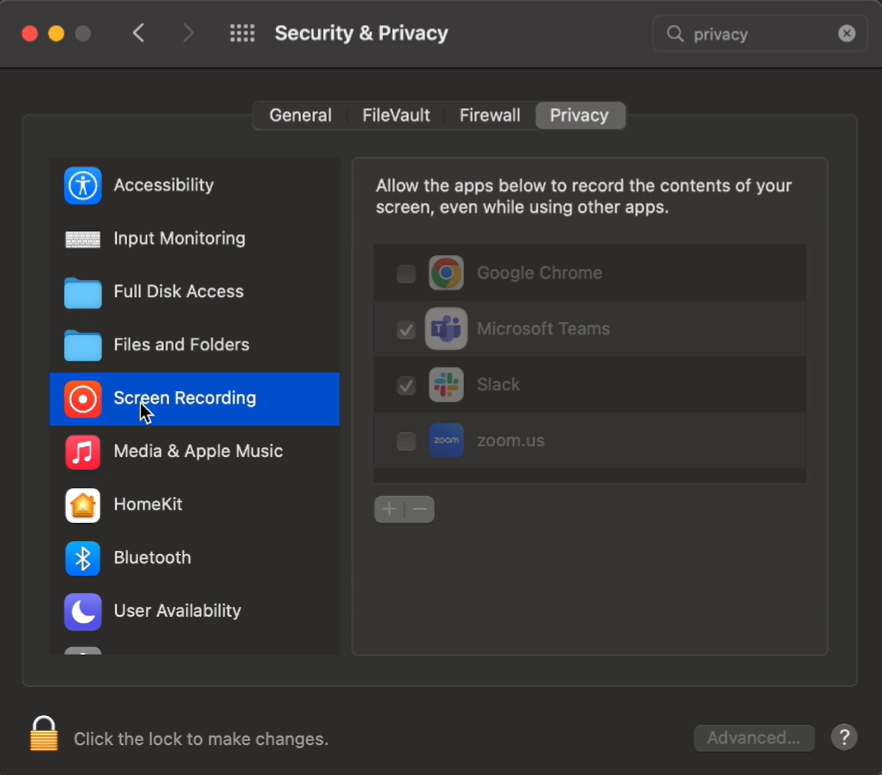This screenshot has width=882, height=775.
Task: Click the Advanced button
Action: click(754, 738)
